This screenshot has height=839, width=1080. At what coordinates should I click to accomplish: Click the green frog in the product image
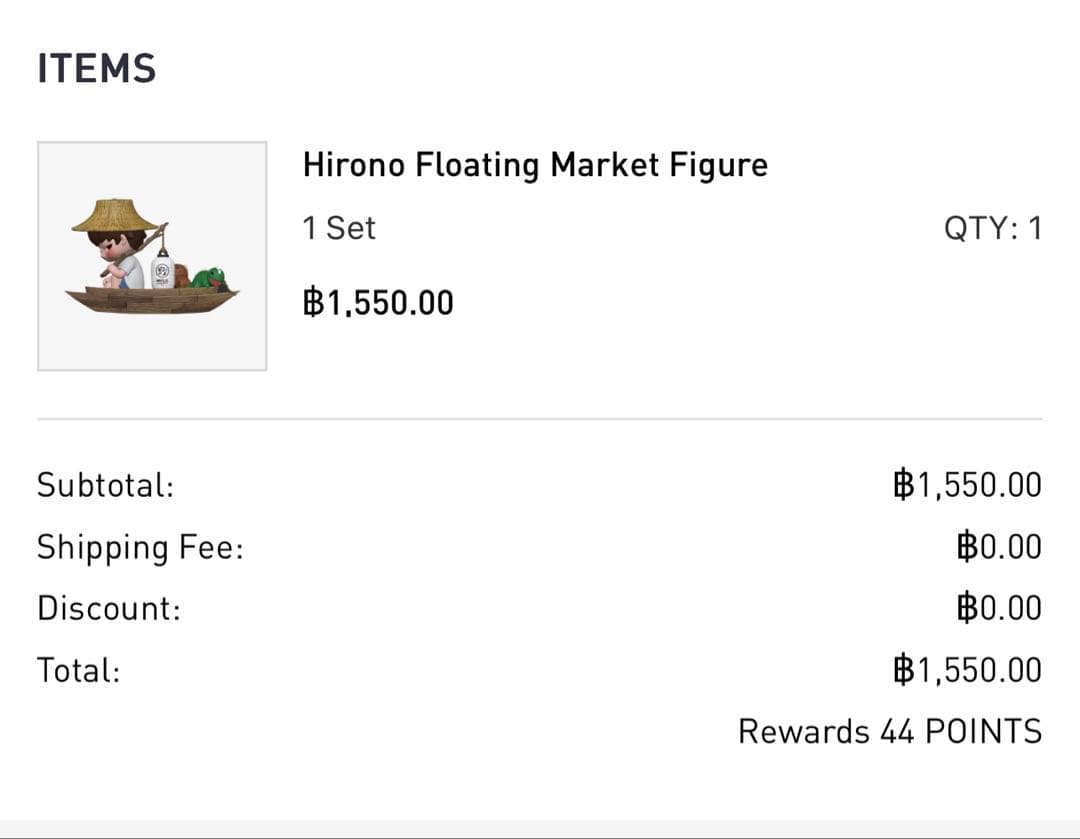point(210,278)
